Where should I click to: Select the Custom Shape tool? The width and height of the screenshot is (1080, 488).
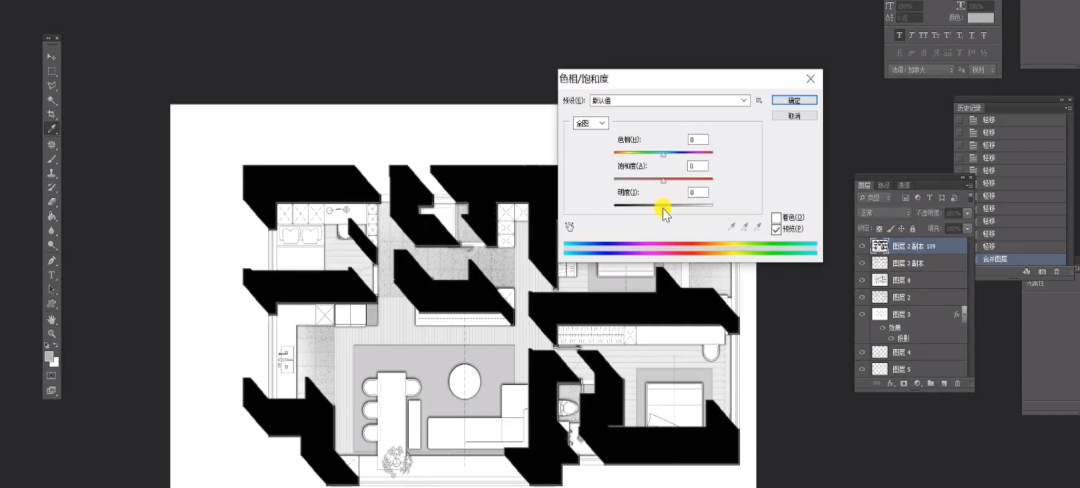(x=52, y=304)
